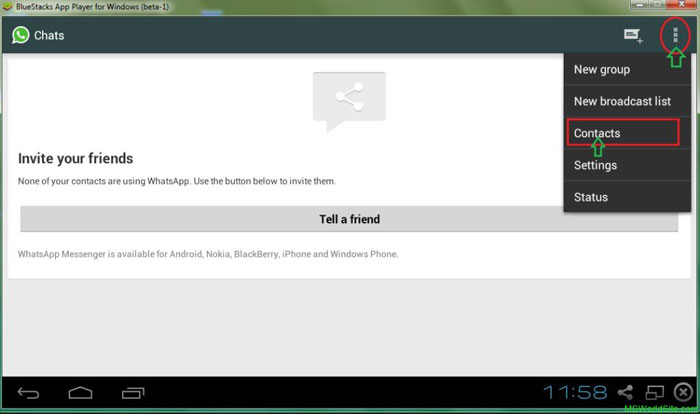Click the BlueStacks App Player window title

(x=92, y=7)
